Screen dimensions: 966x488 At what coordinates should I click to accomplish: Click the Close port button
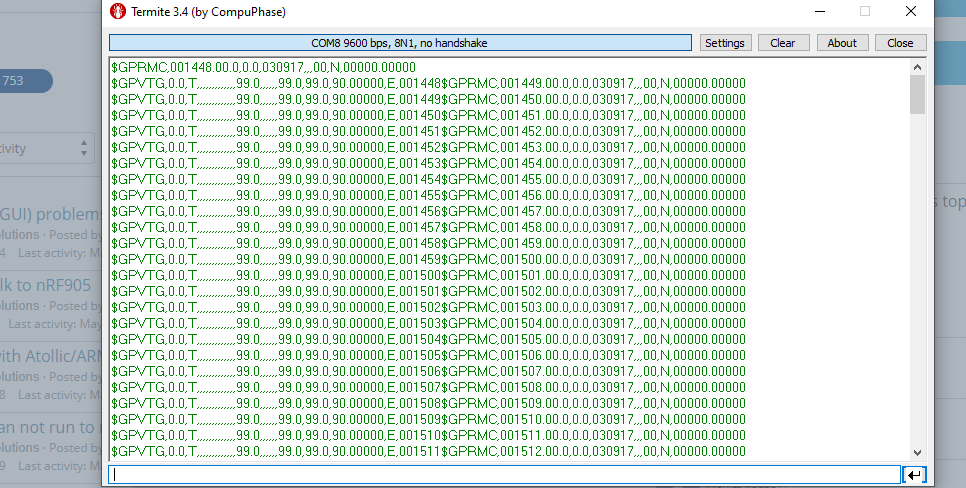tap(900, 43)
